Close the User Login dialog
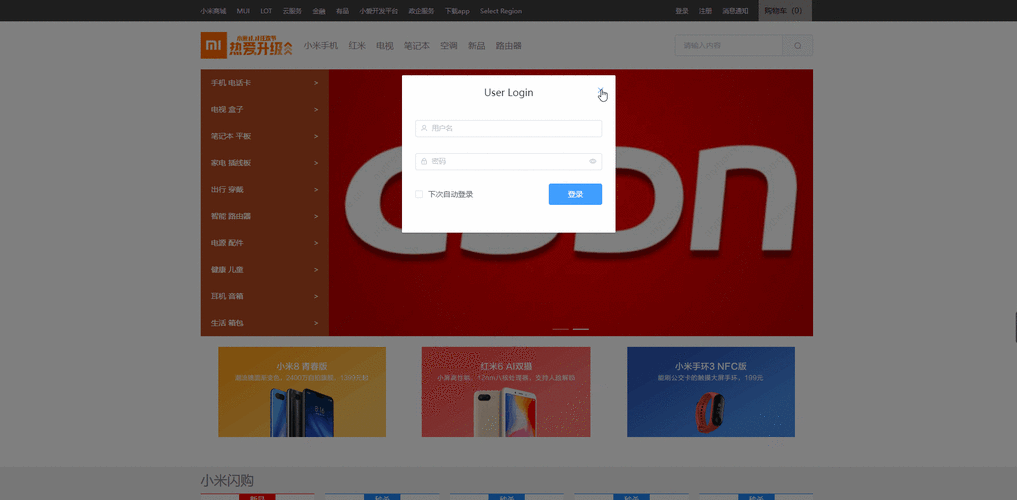Screen dimensions: 1017x500 [x=601, y=91]
